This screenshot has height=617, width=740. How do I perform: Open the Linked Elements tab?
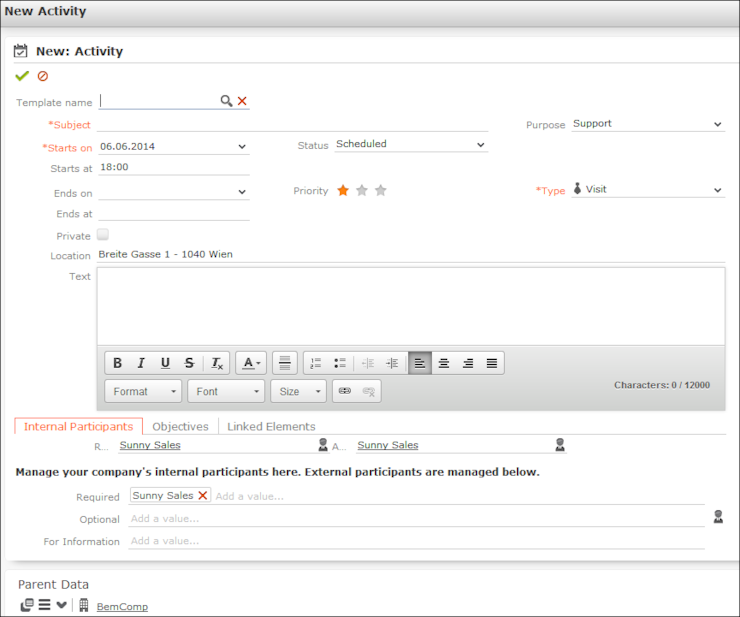(271, 426)
